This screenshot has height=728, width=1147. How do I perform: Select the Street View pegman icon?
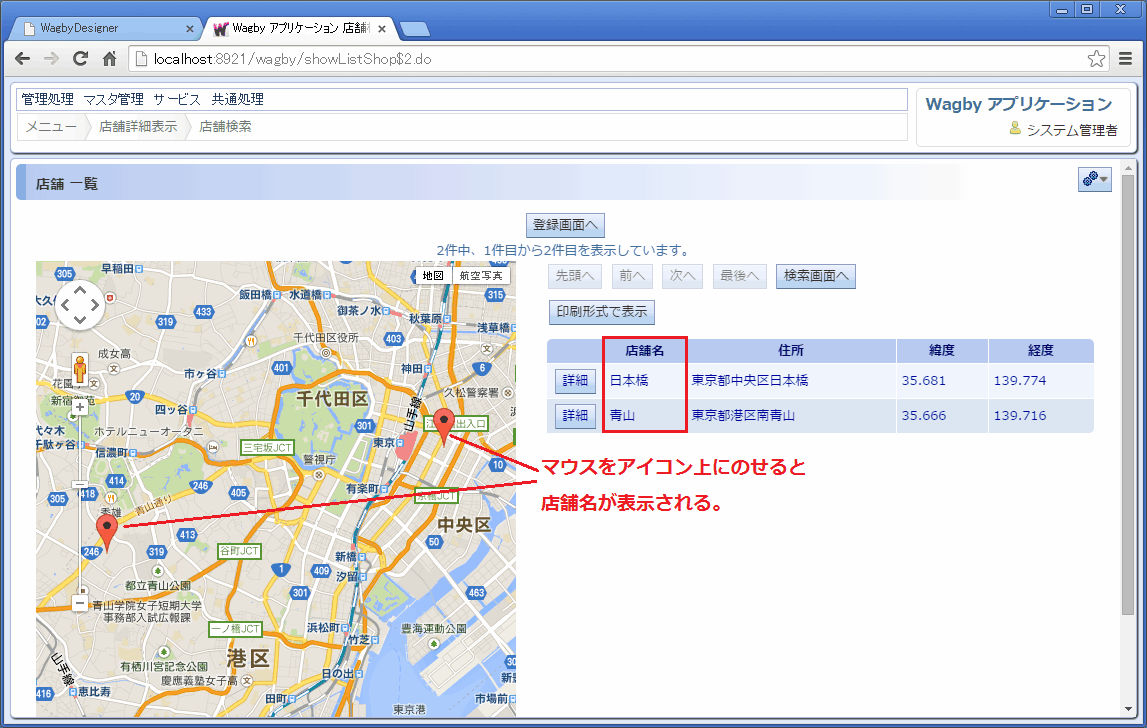80,368
